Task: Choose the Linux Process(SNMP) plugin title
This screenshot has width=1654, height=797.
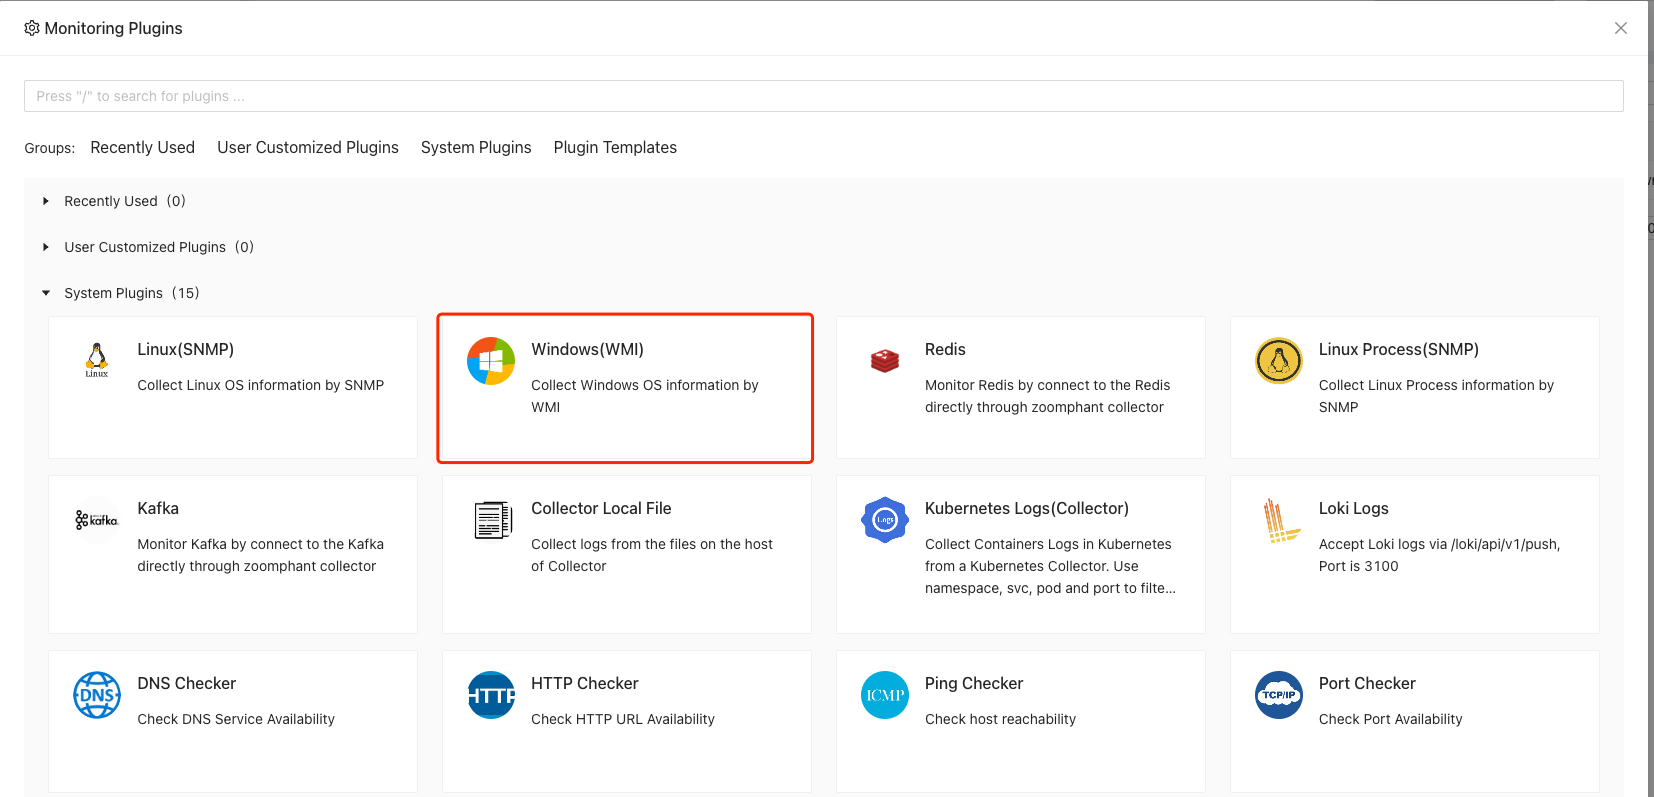Action: click(x=1398, y=349)
